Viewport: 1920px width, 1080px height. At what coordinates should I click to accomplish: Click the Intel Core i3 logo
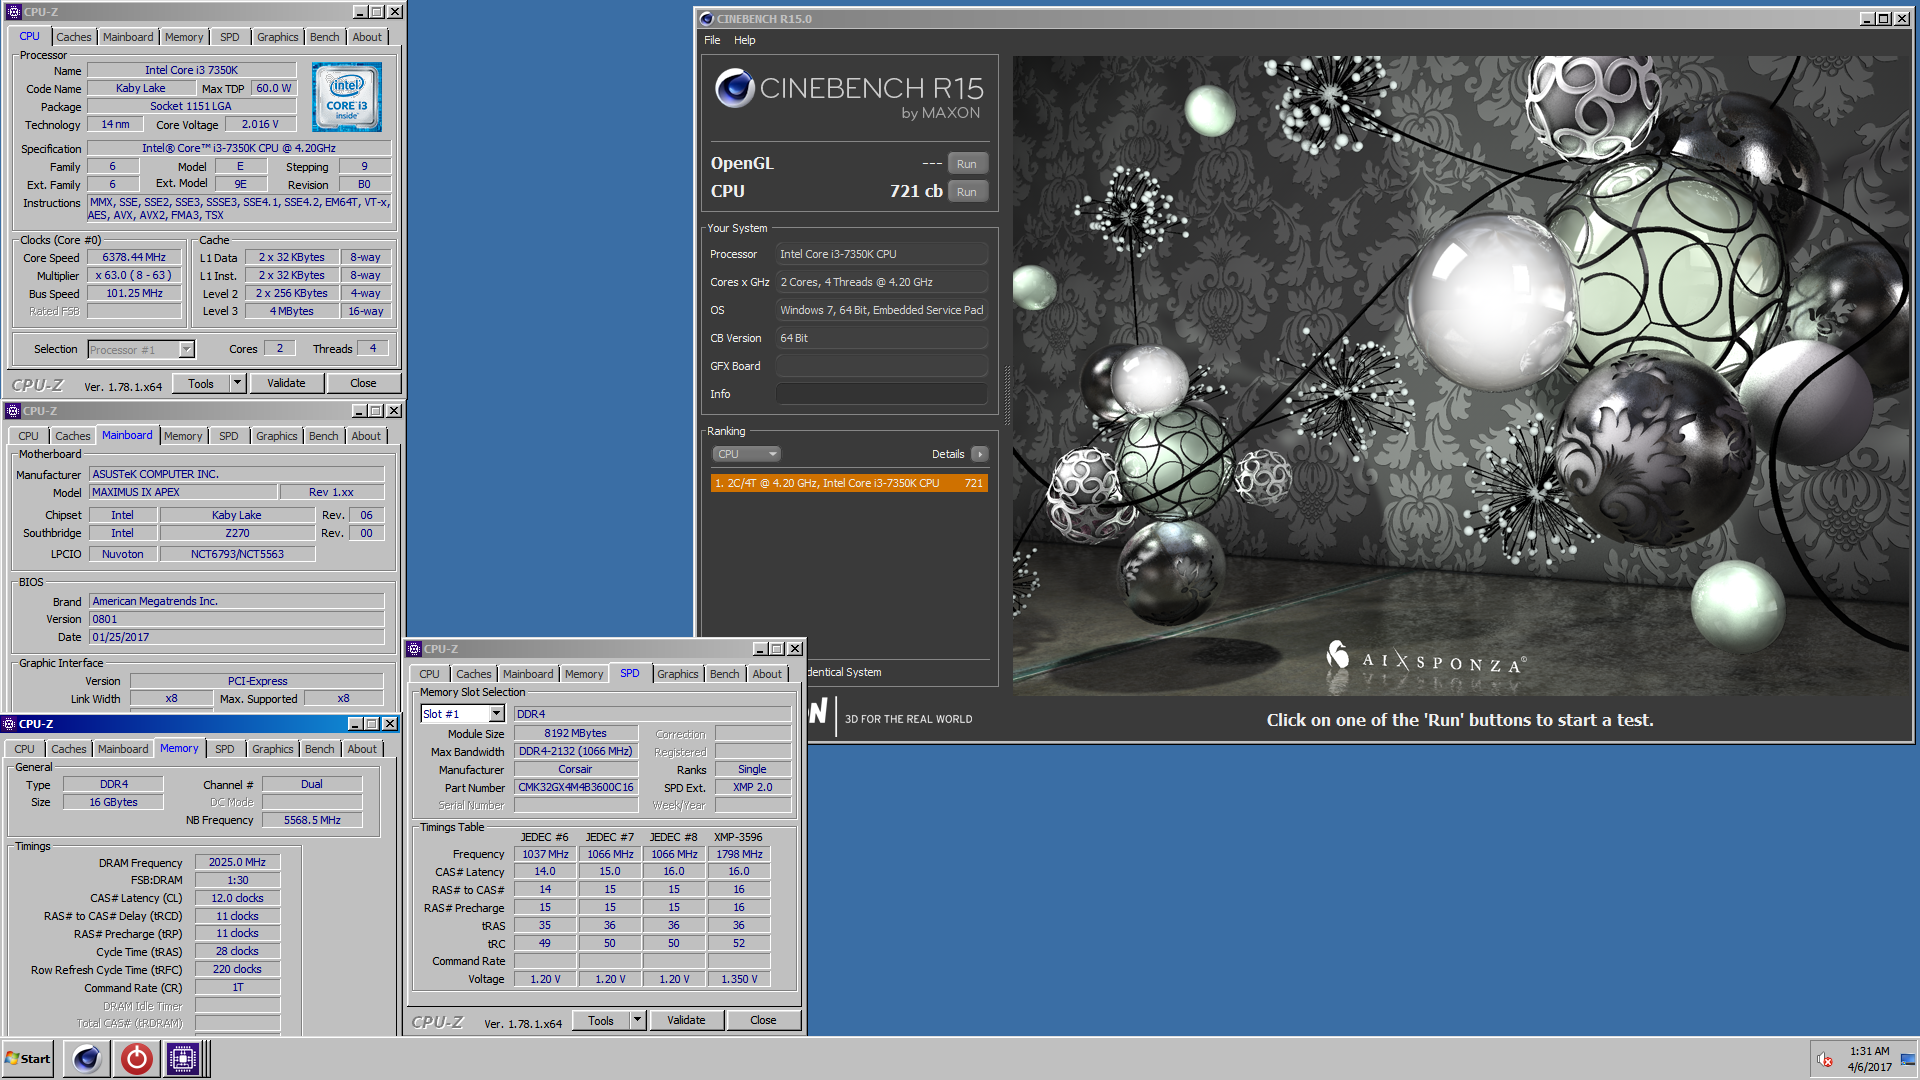(x=346, y=98)
